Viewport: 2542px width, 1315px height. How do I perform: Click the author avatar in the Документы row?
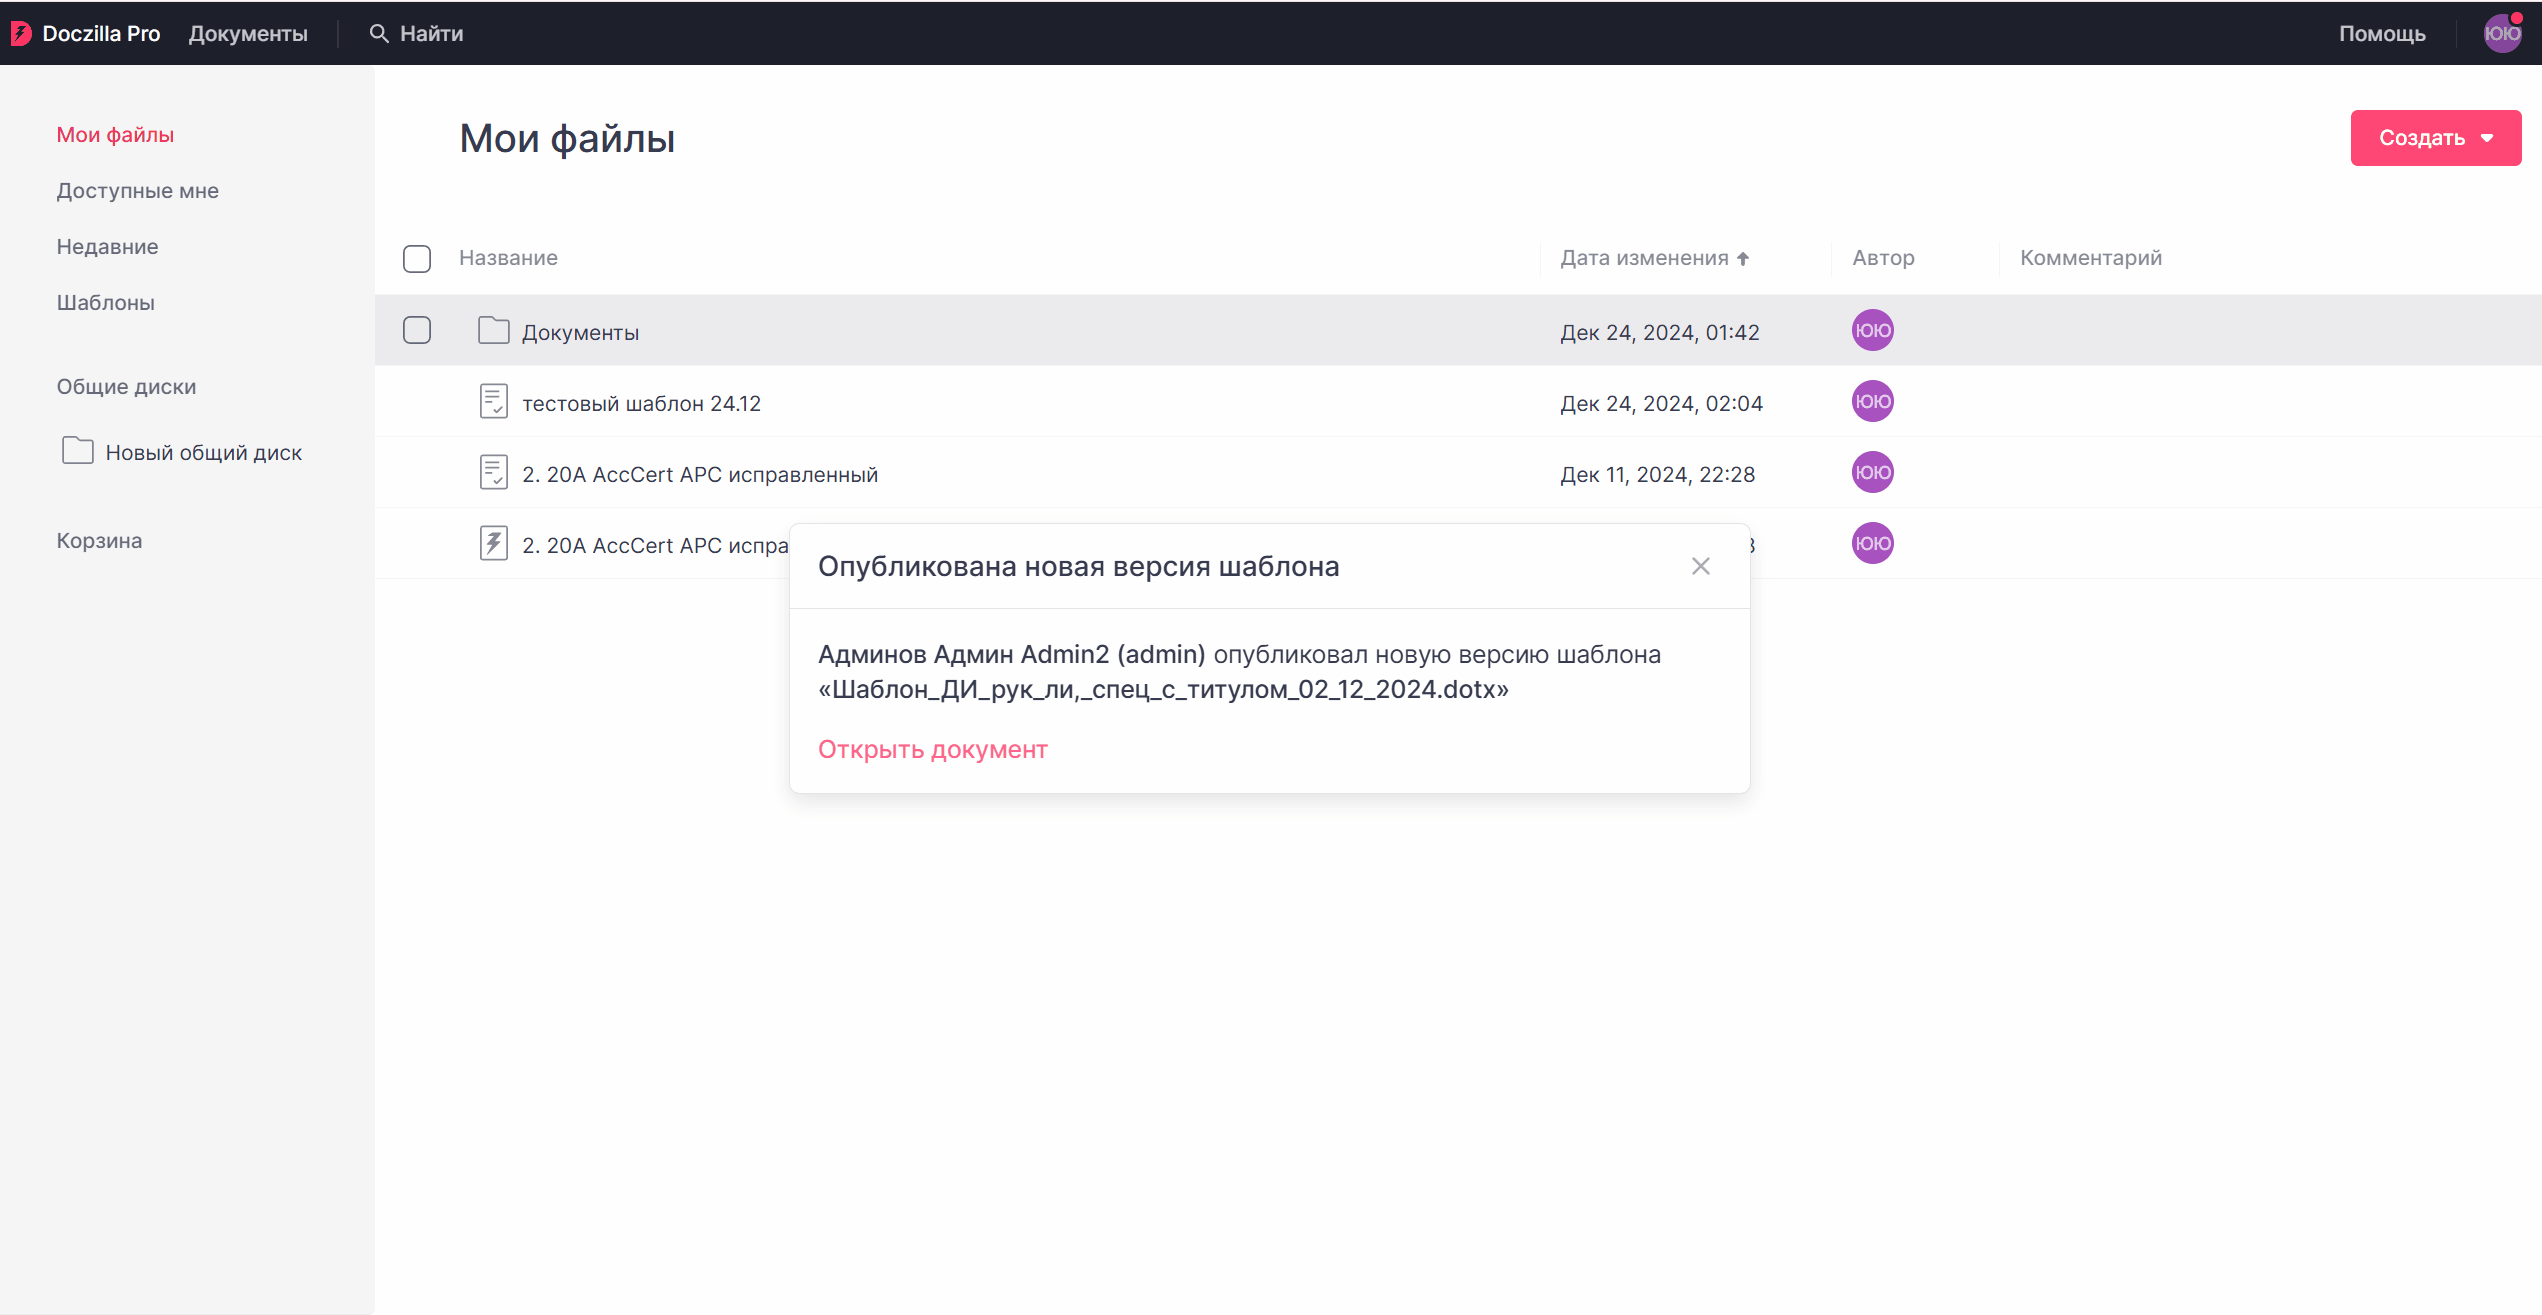1872,331
